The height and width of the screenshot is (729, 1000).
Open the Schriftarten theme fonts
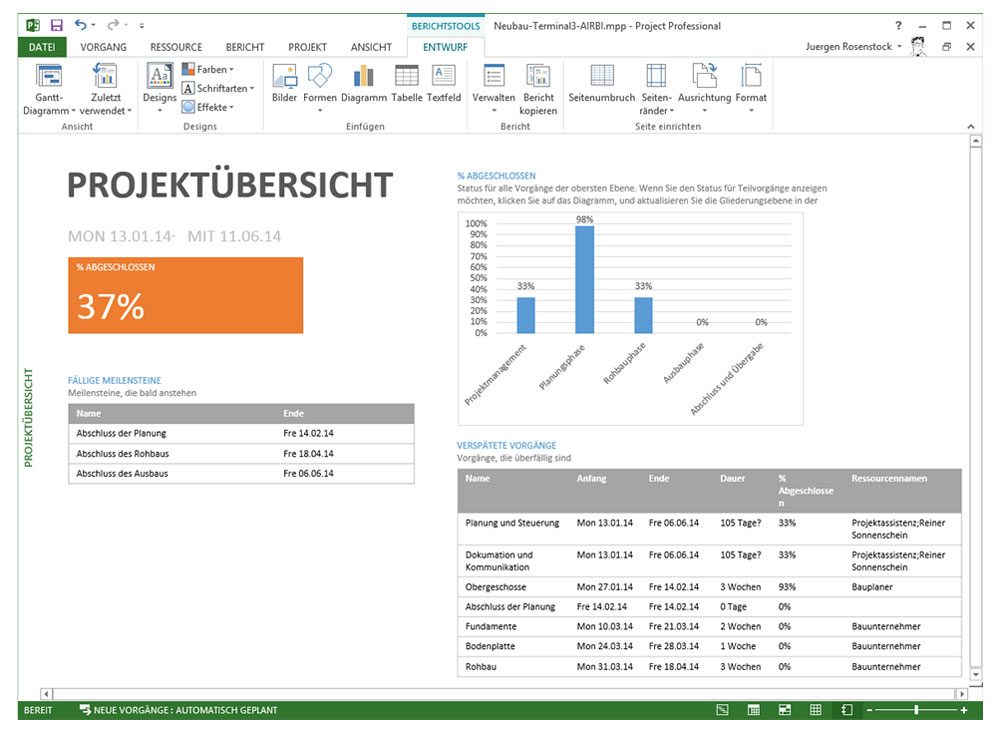pyautogui.click(x=217, y=88)
